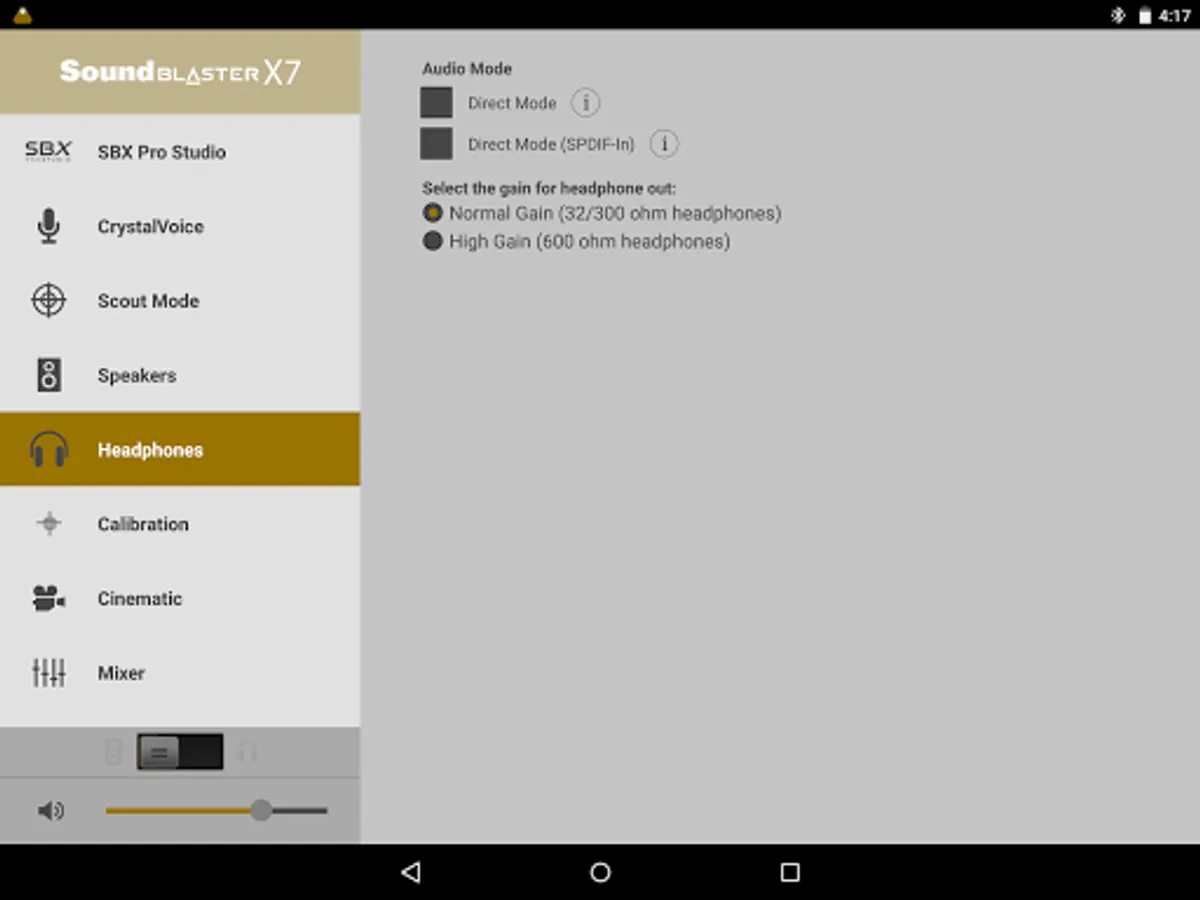Click the Sound Blaster X7 logo header
Viewport: 1200px width, 900px height.
(x=180, y=72)
